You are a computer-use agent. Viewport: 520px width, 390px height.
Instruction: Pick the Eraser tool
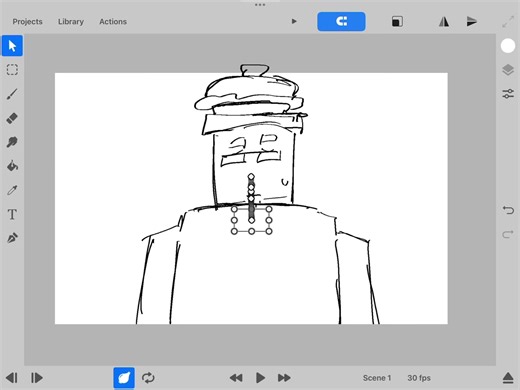point(12,118)
